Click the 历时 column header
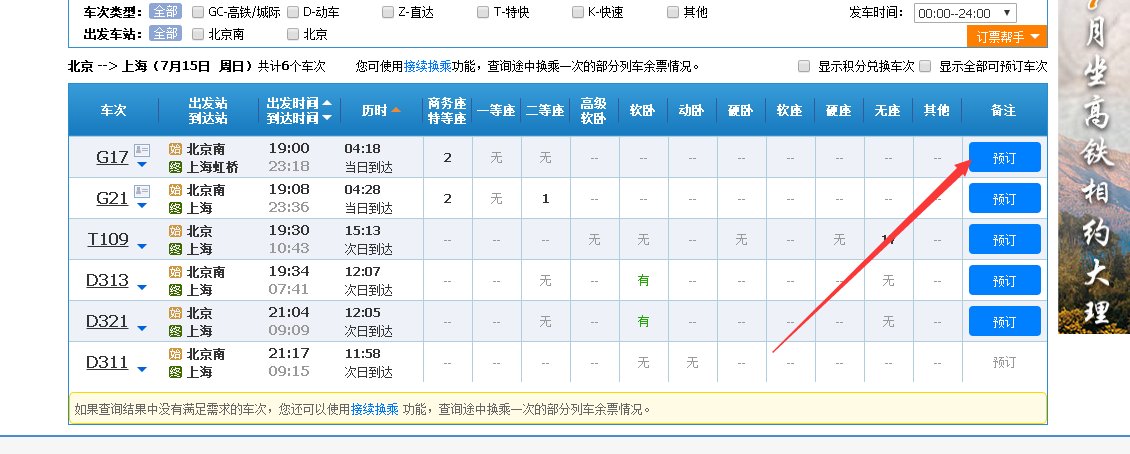 (375, 110)
